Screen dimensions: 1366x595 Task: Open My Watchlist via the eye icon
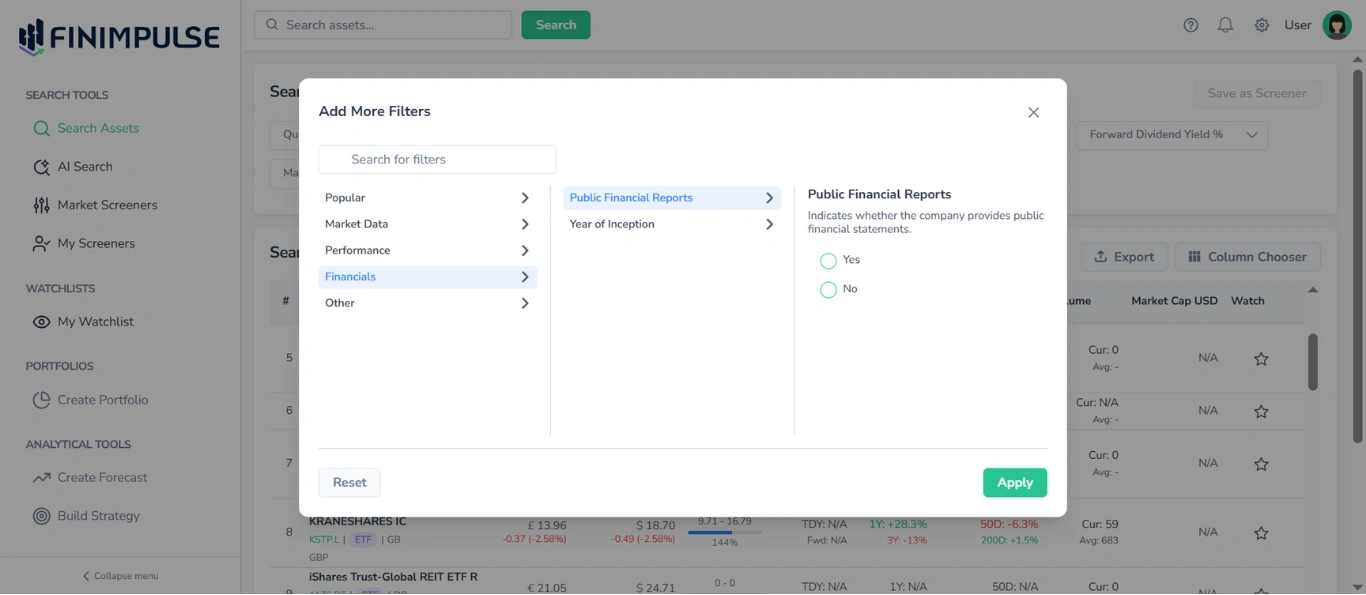coord(40,321)
